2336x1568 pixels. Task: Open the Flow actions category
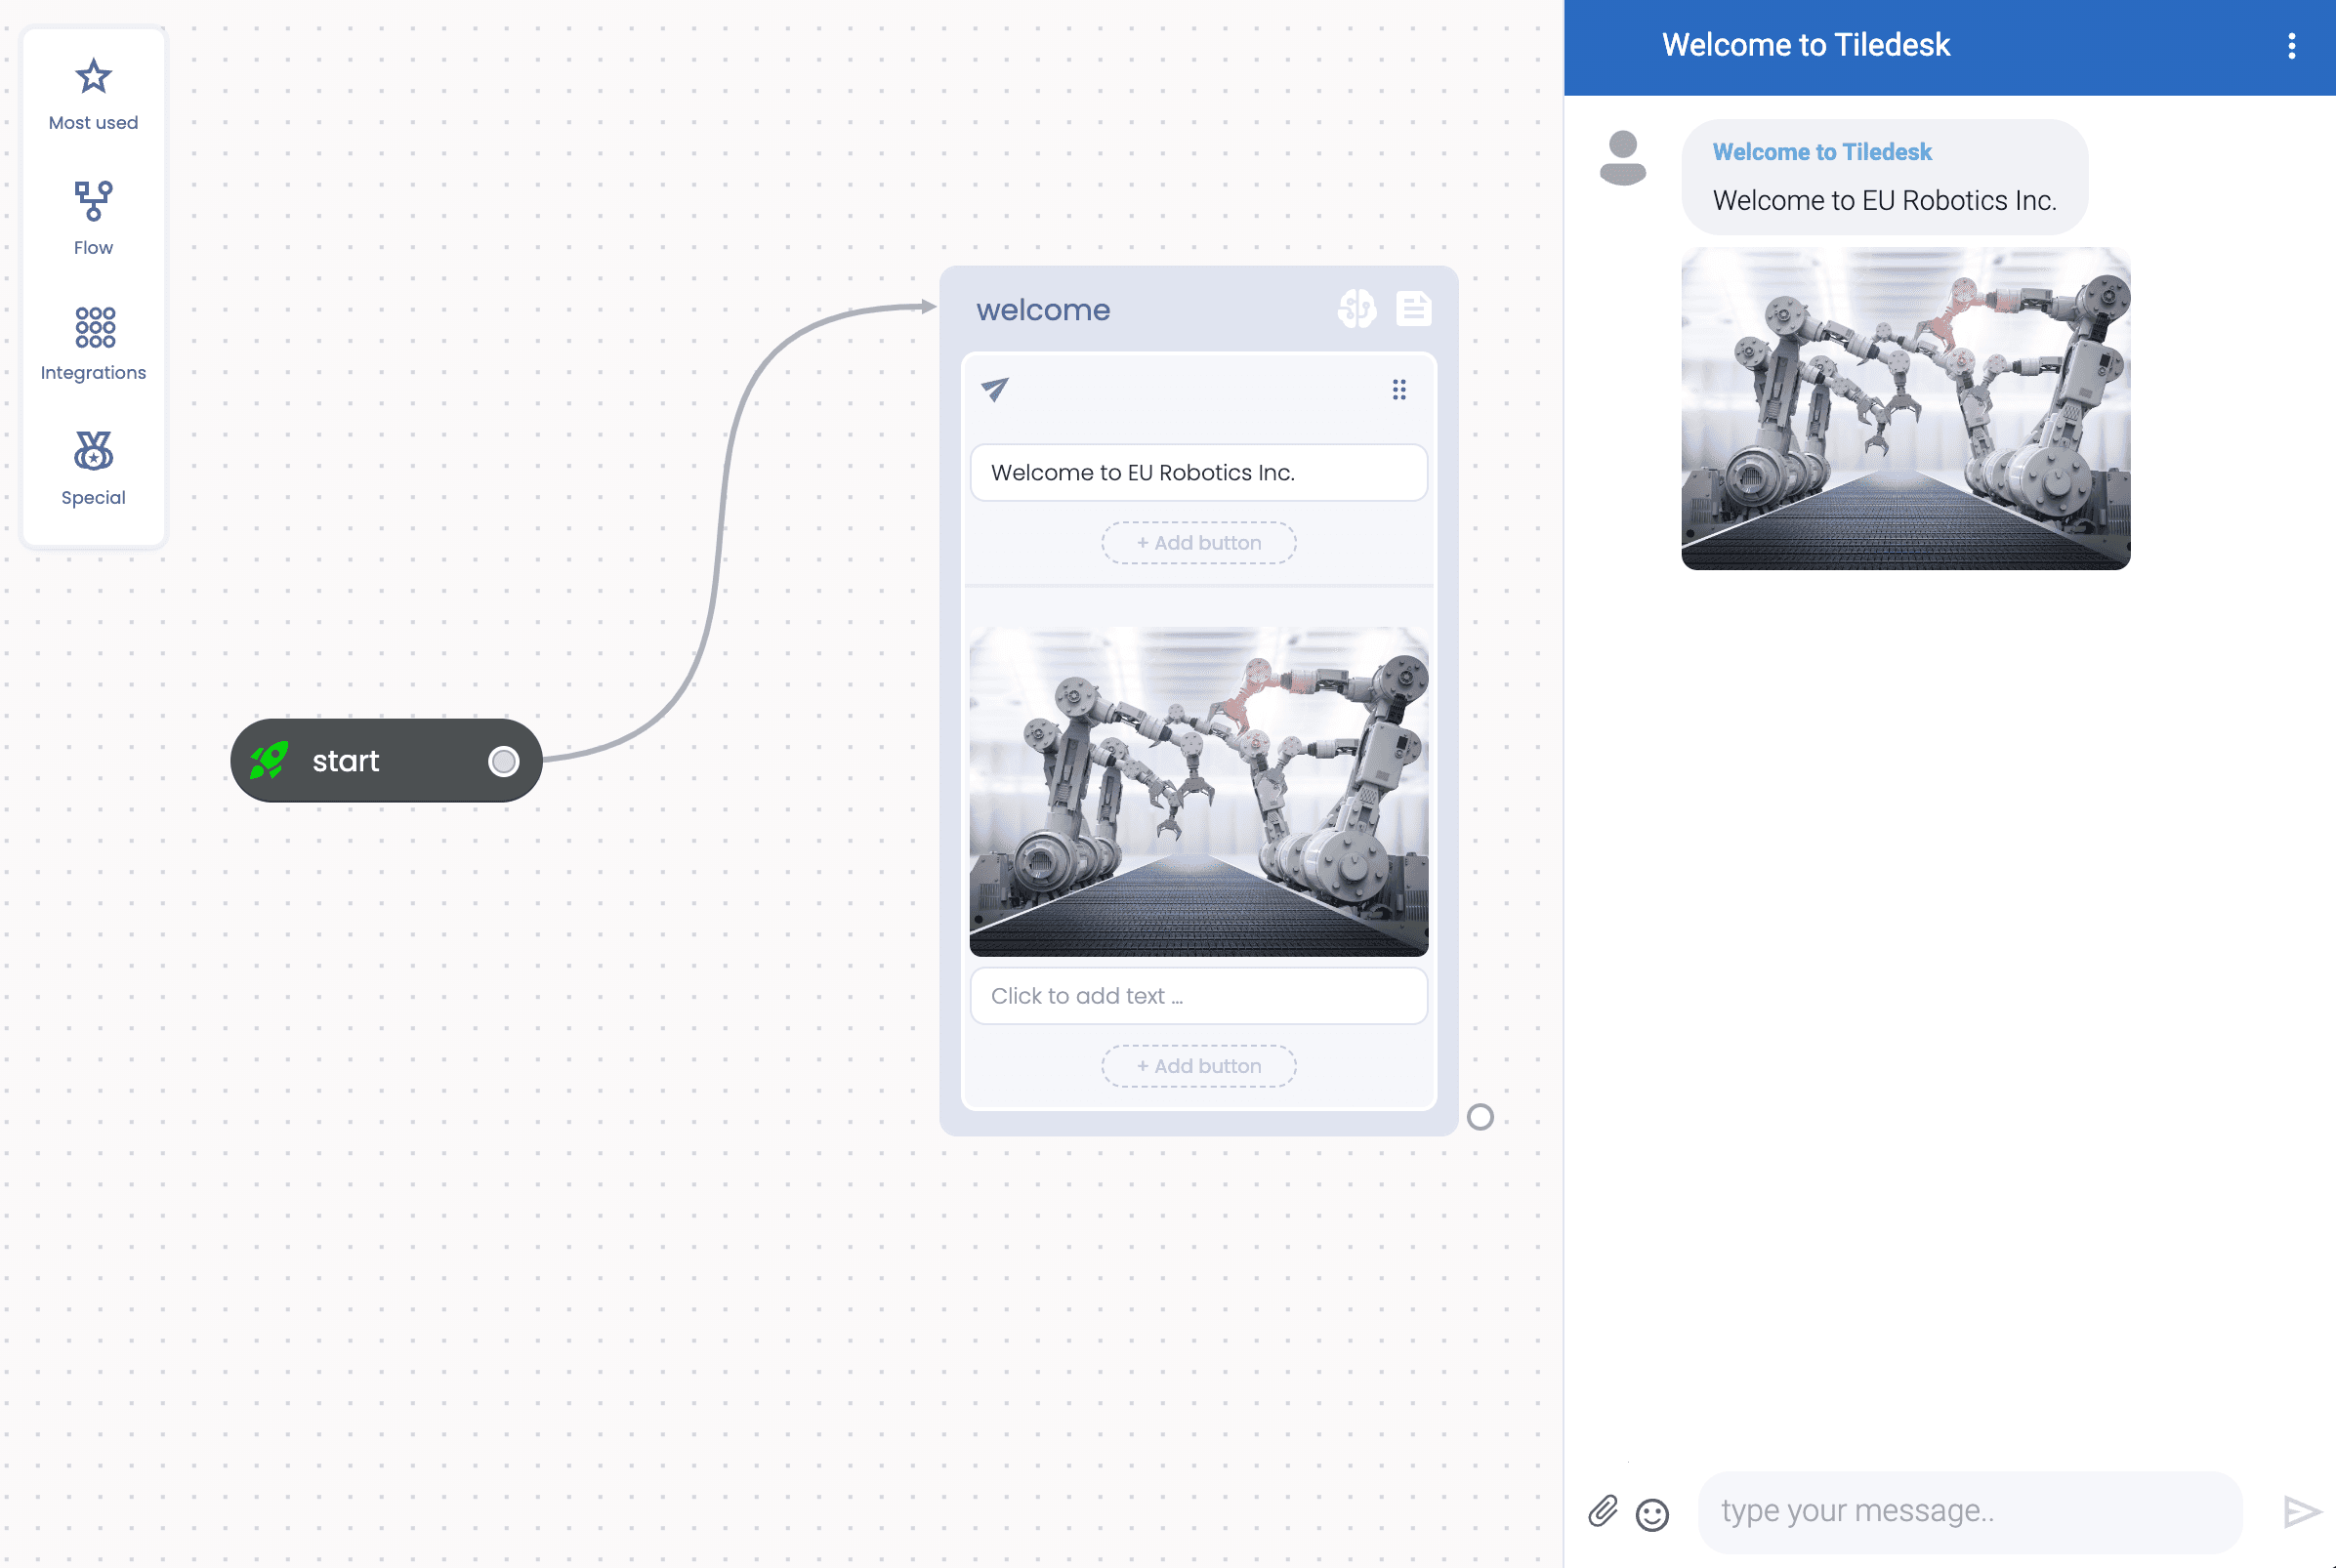coord(93,219)
